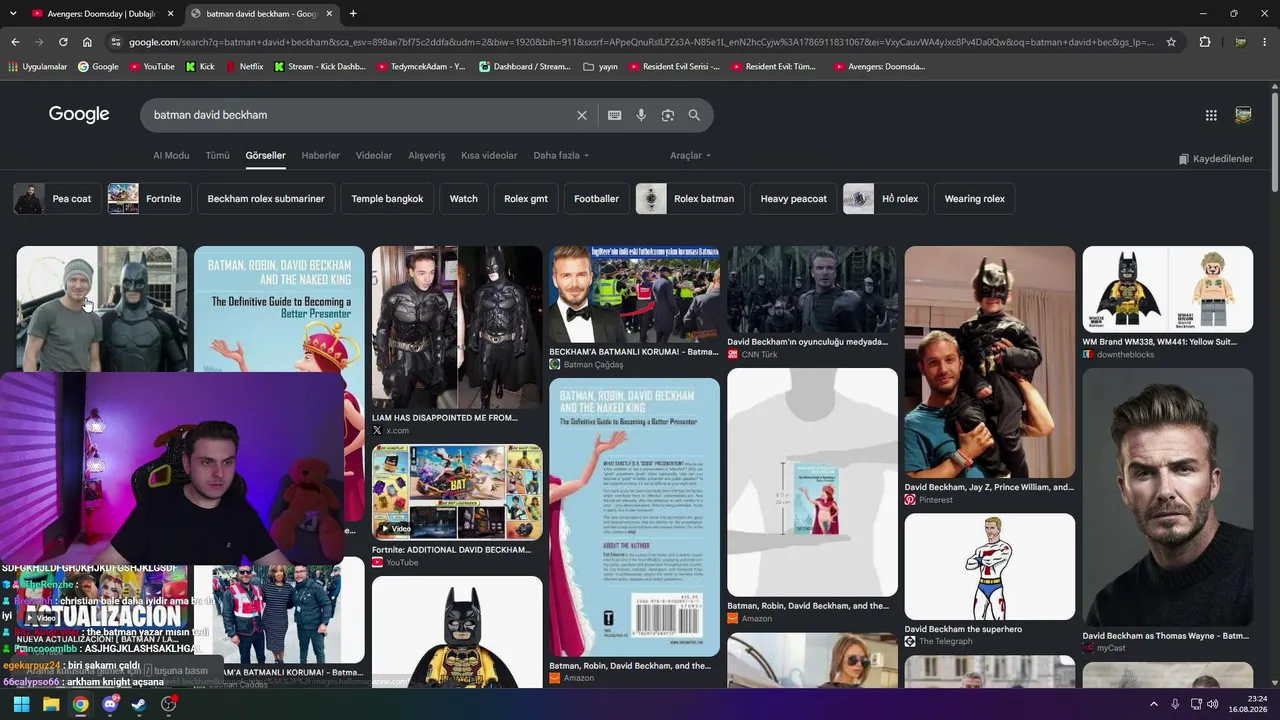This screenshot has height=720, width=1280.
Task: Expand the Daha fazla menu
Action: 561,156
